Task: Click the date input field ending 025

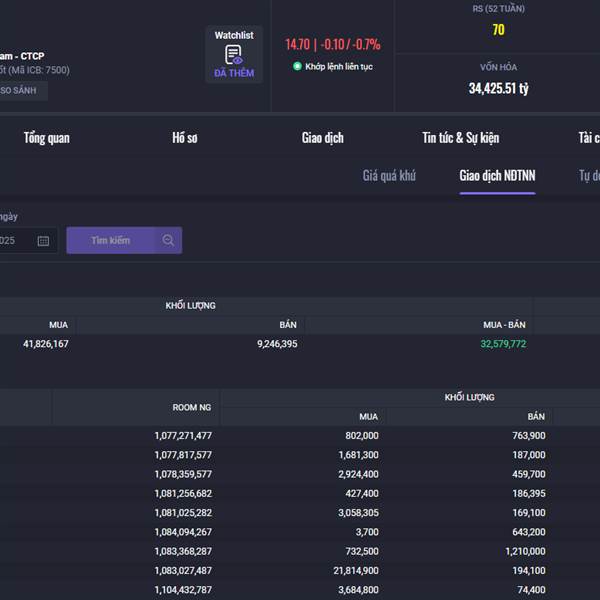Action: click(28, 241)
